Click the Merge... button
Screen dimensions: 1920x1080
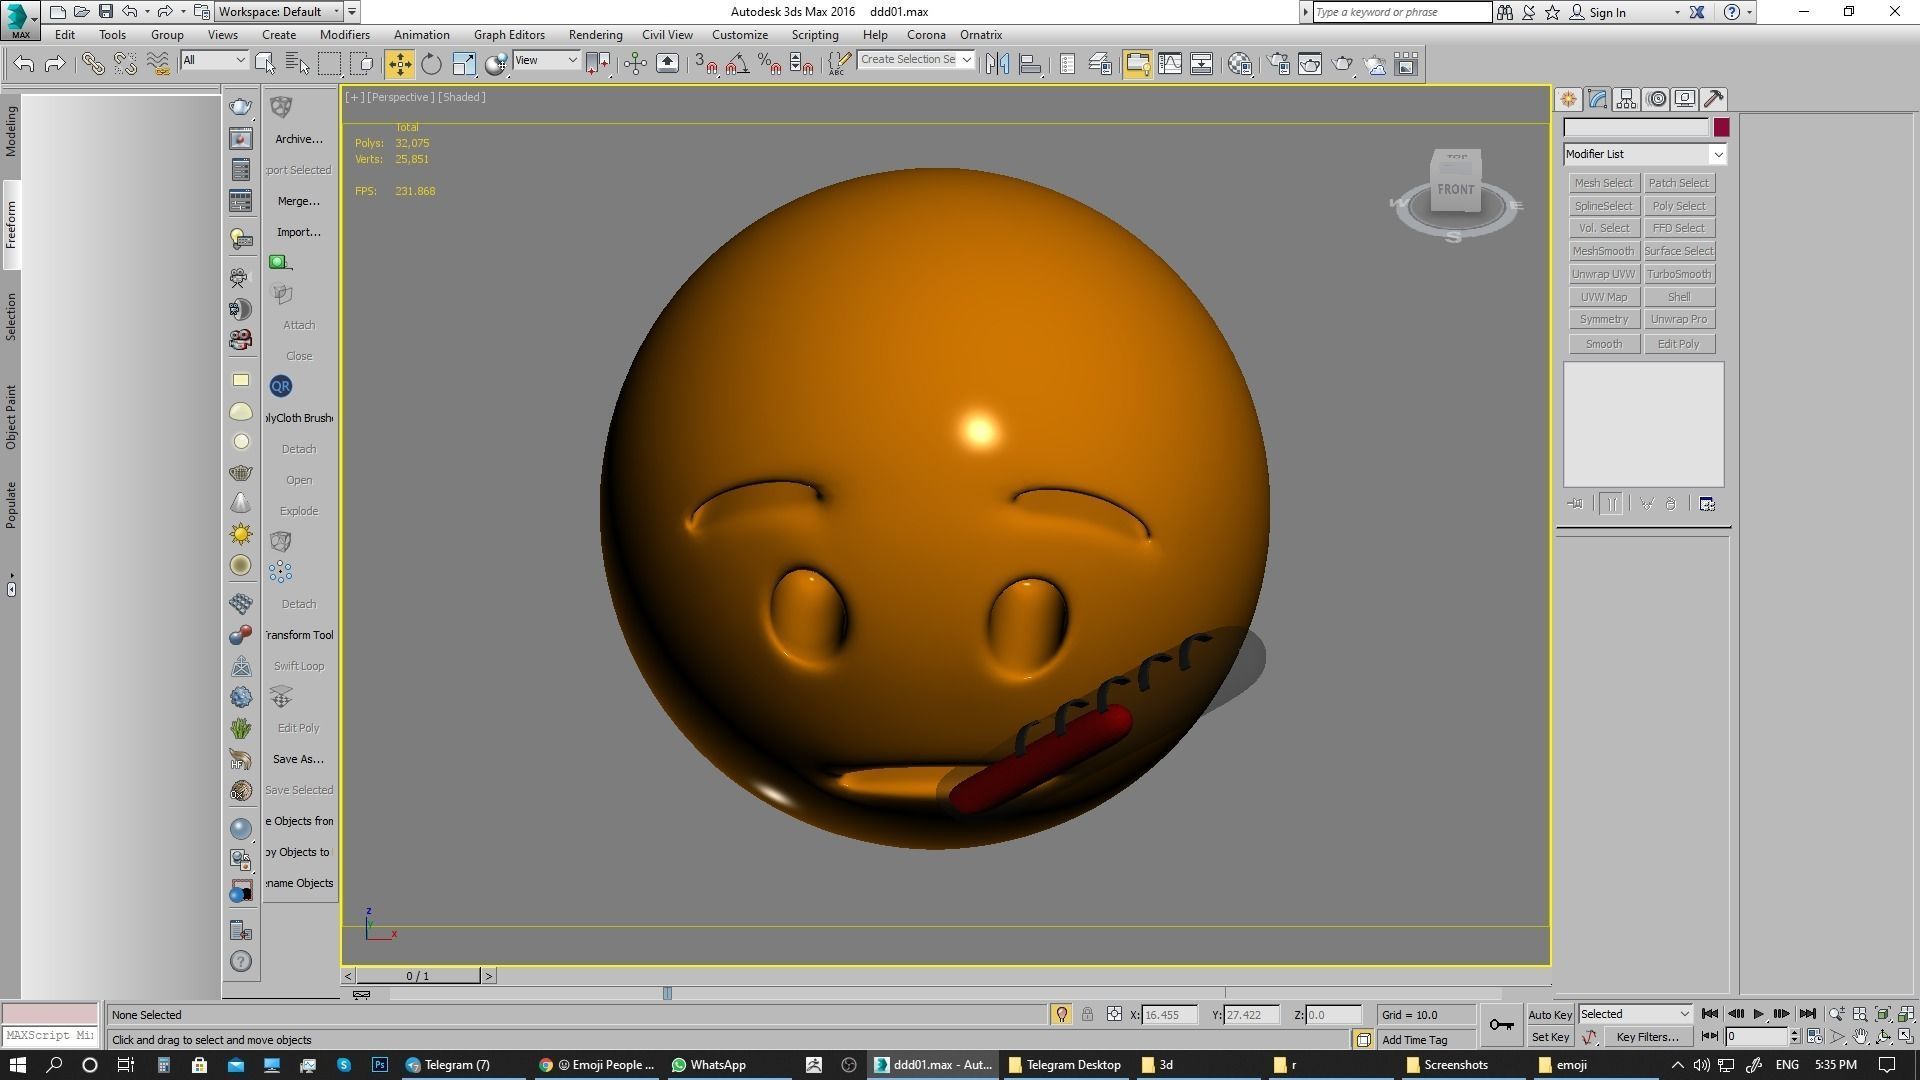tap(298, 201)
